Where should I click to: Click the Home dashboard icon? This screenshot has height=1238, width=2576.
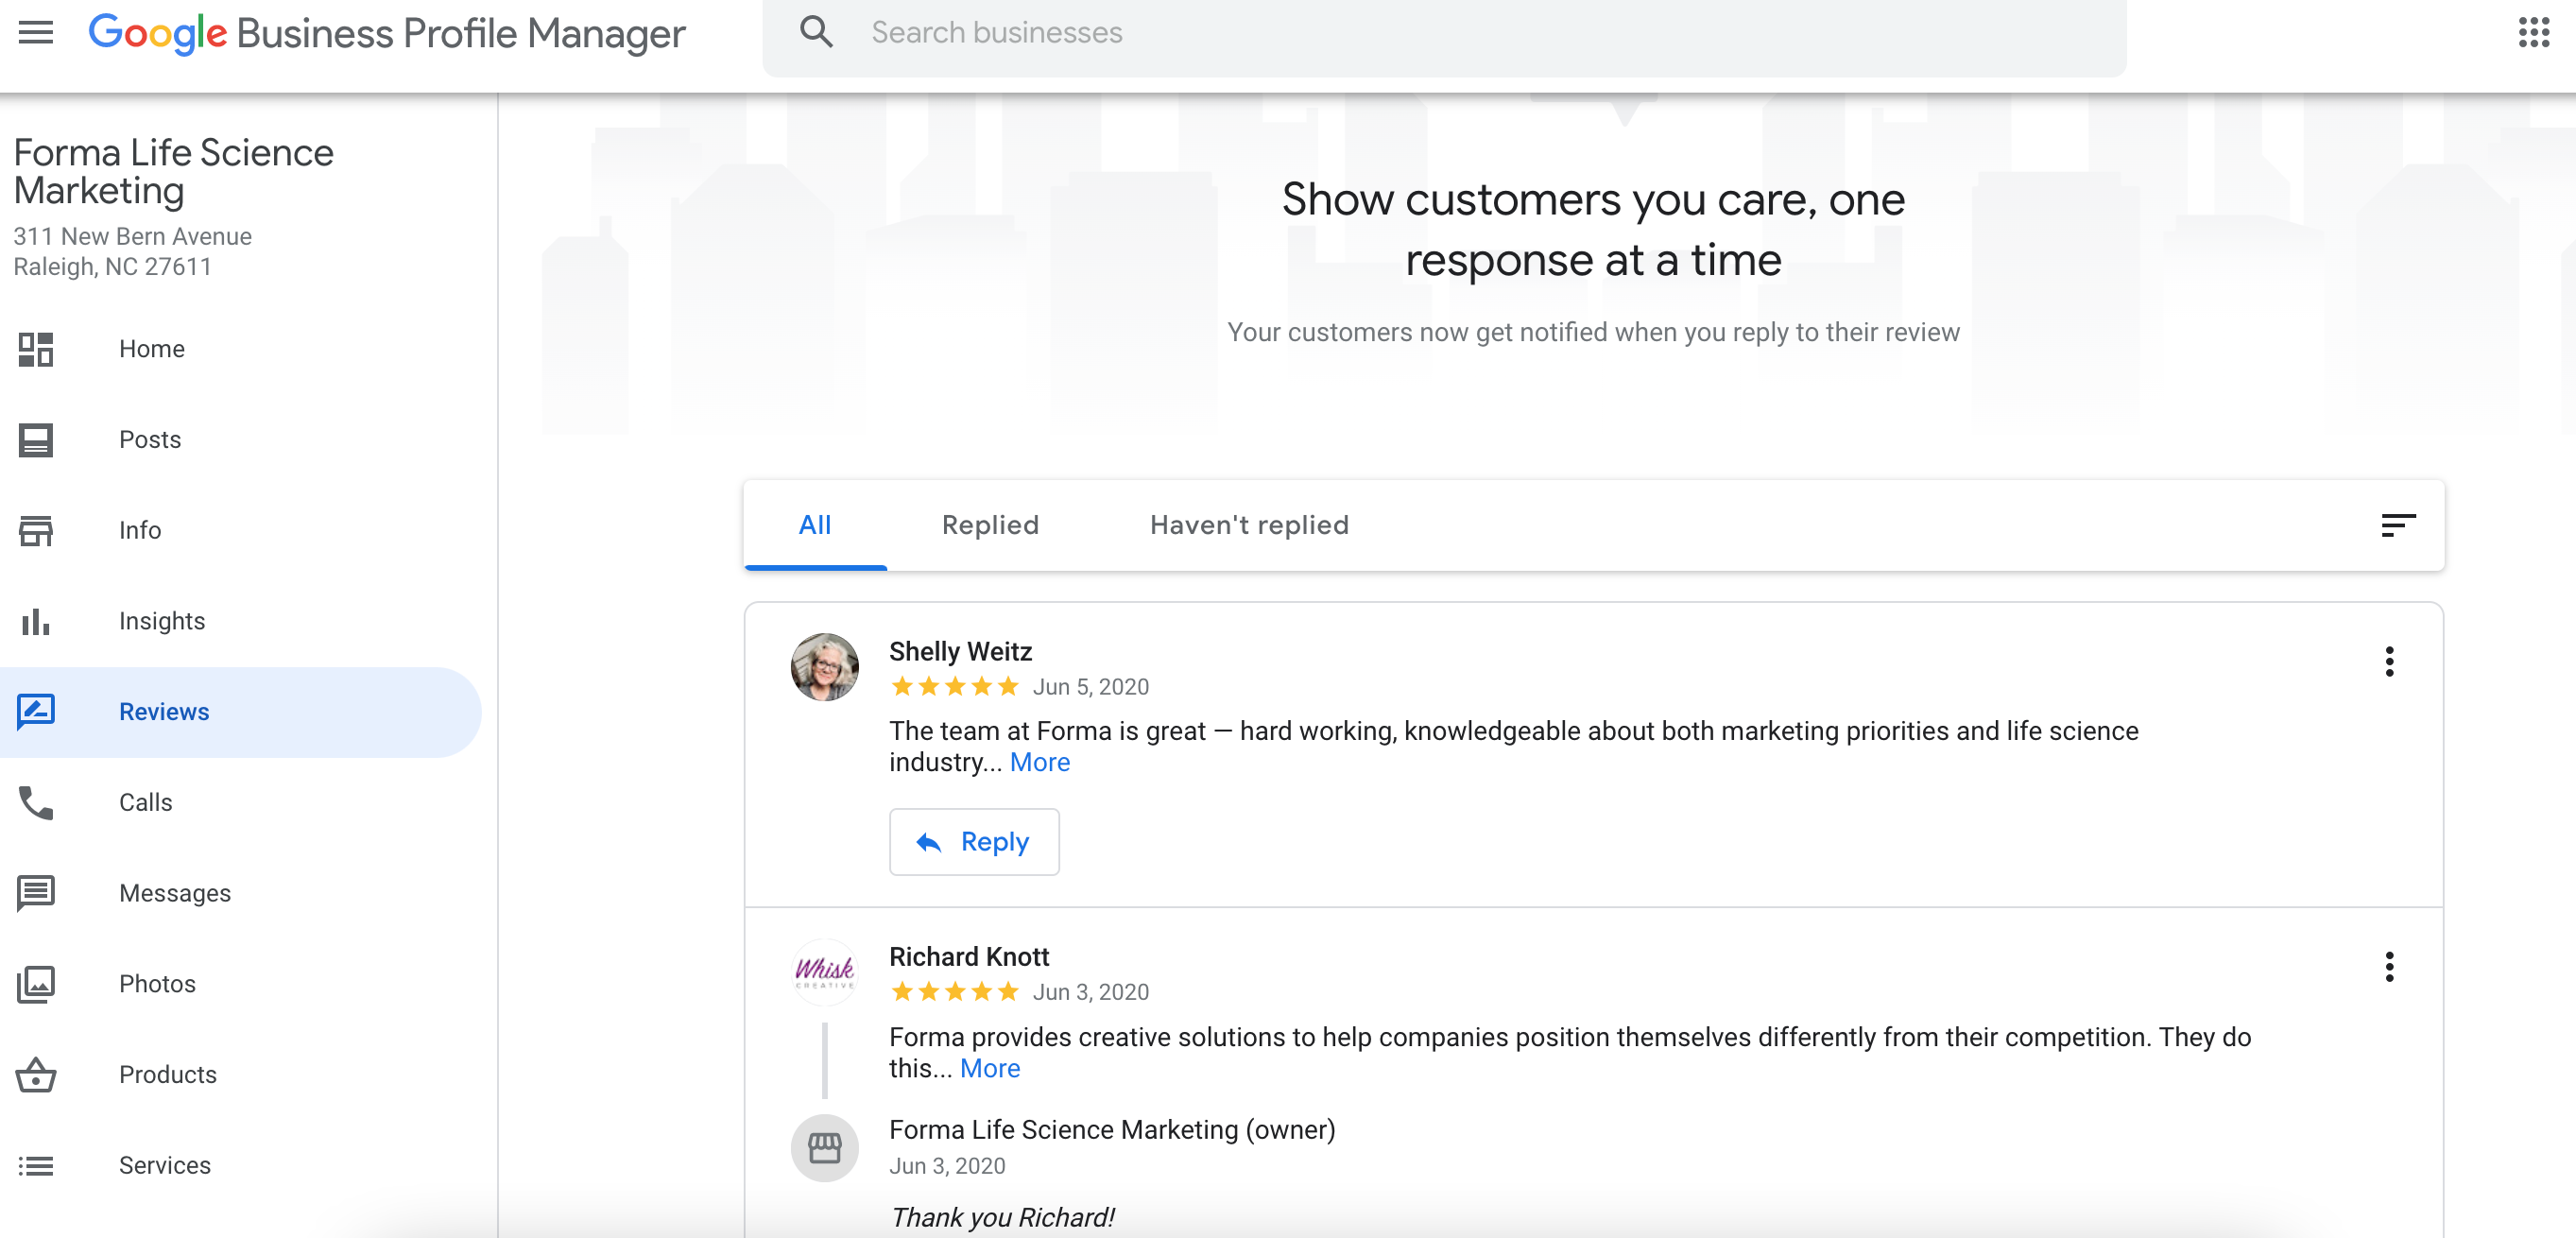click(x=36, y=349)
